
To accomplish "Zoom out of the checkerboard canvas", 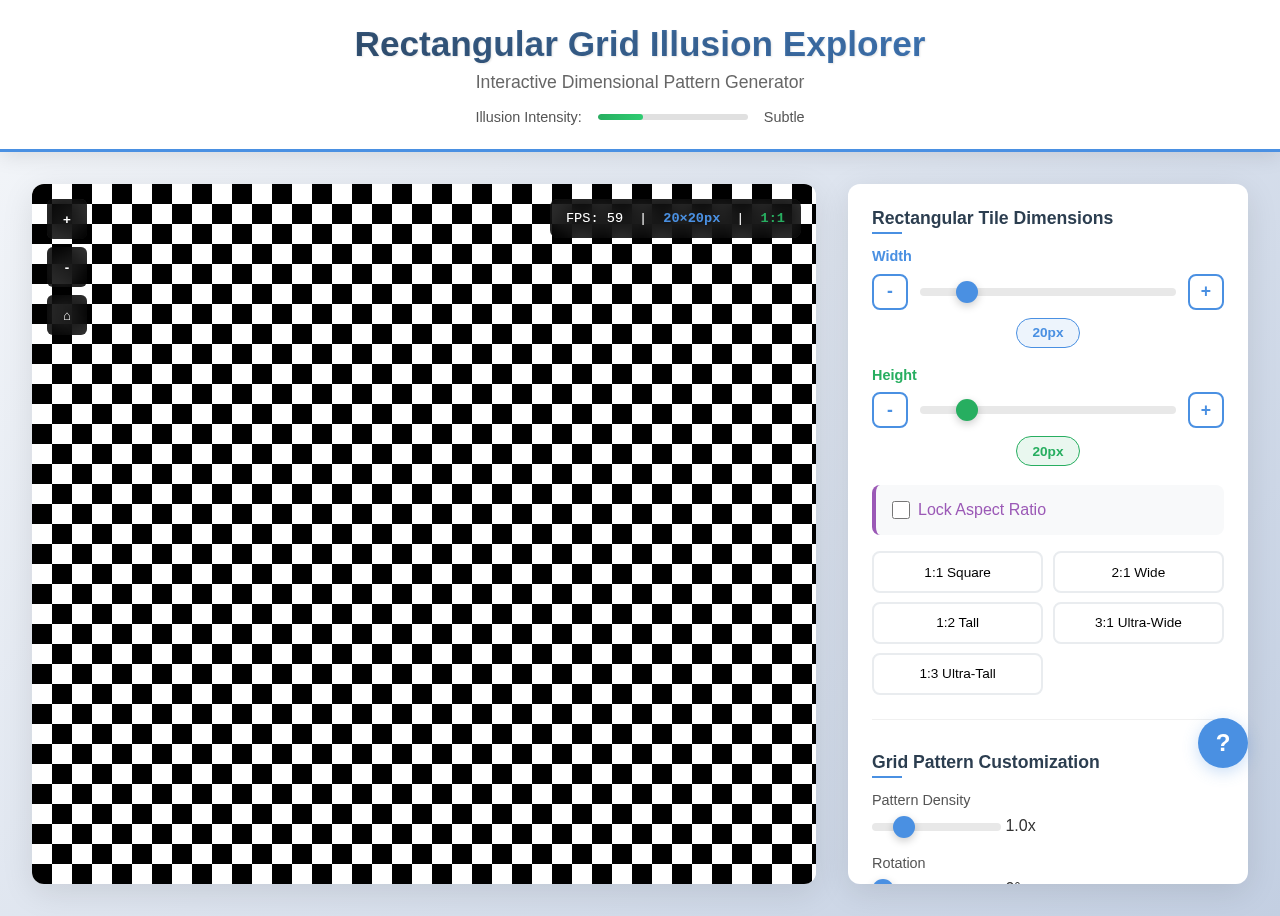I will 66,267.
